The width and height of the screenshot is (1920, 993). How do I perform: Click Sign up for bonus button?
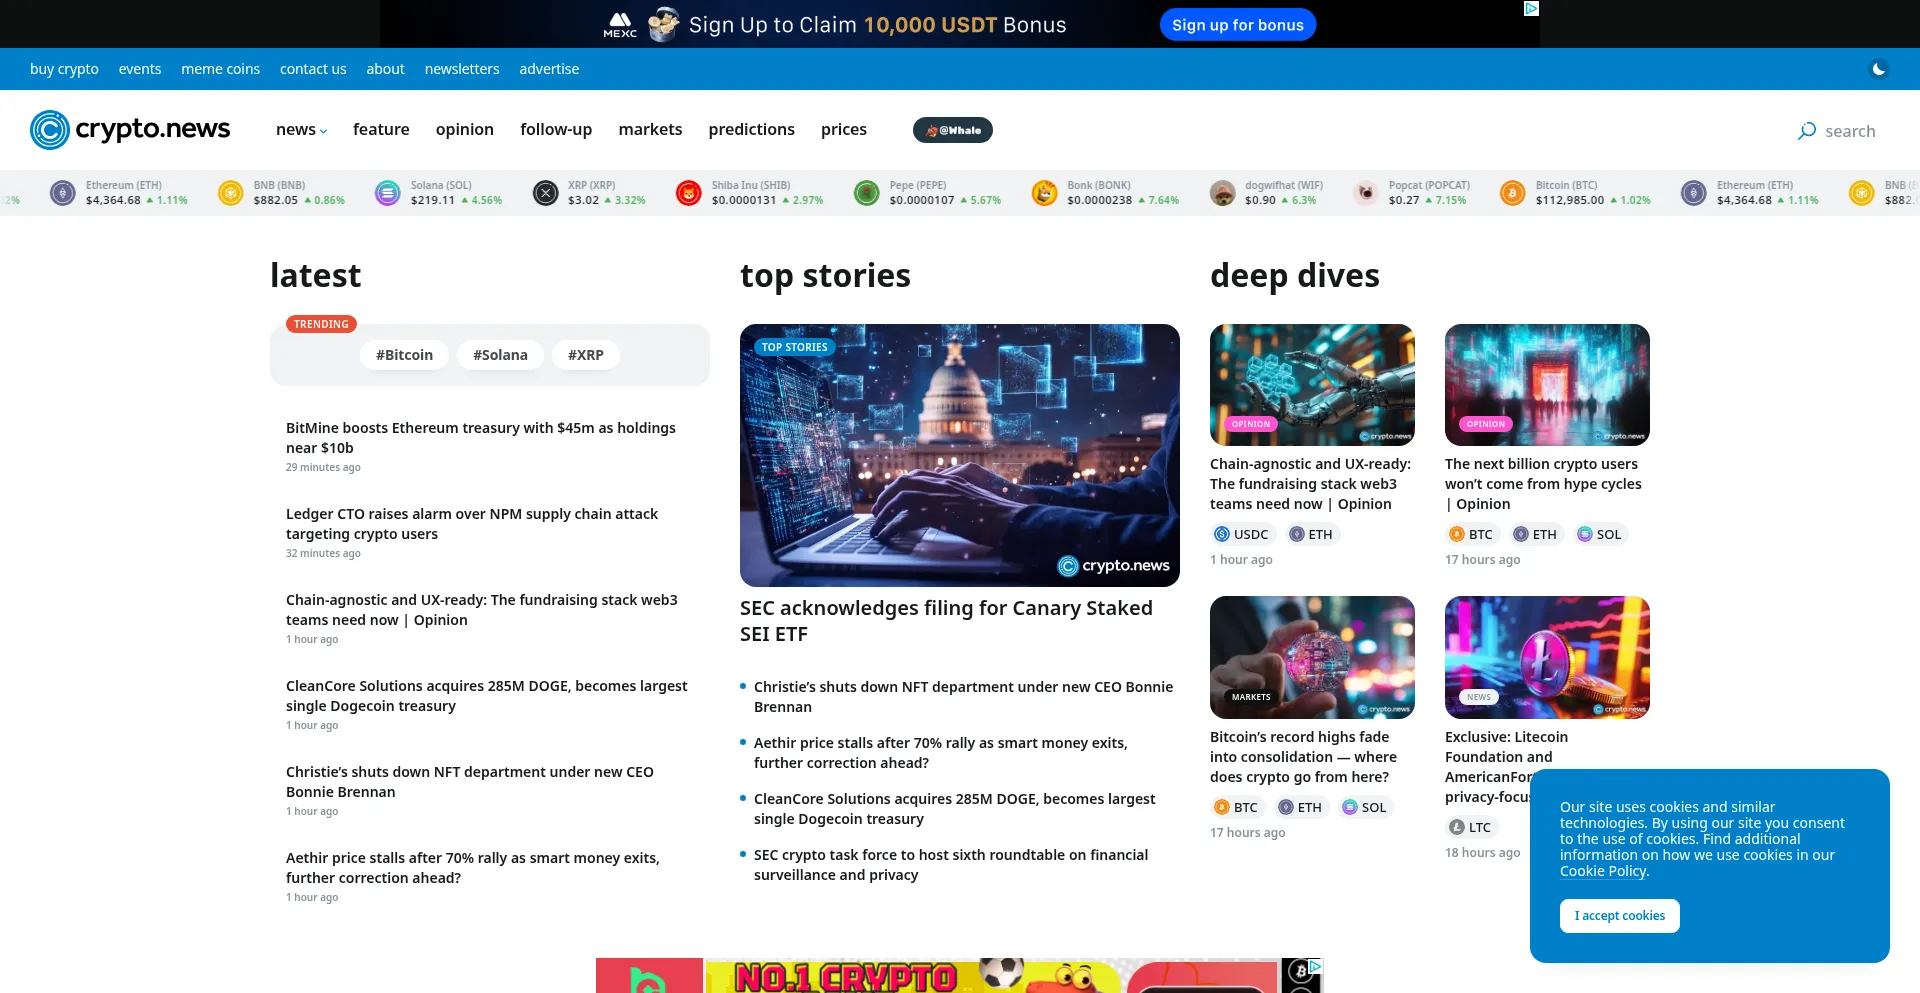click(x=1238, y=25)
